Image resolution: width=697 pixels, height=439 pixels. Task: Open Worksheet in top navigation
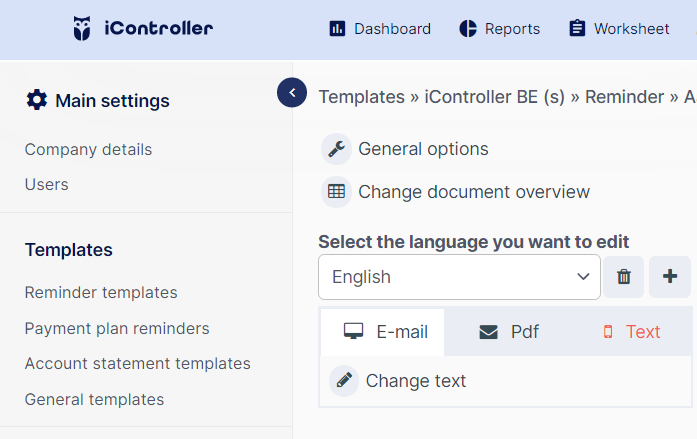point(619,29)
